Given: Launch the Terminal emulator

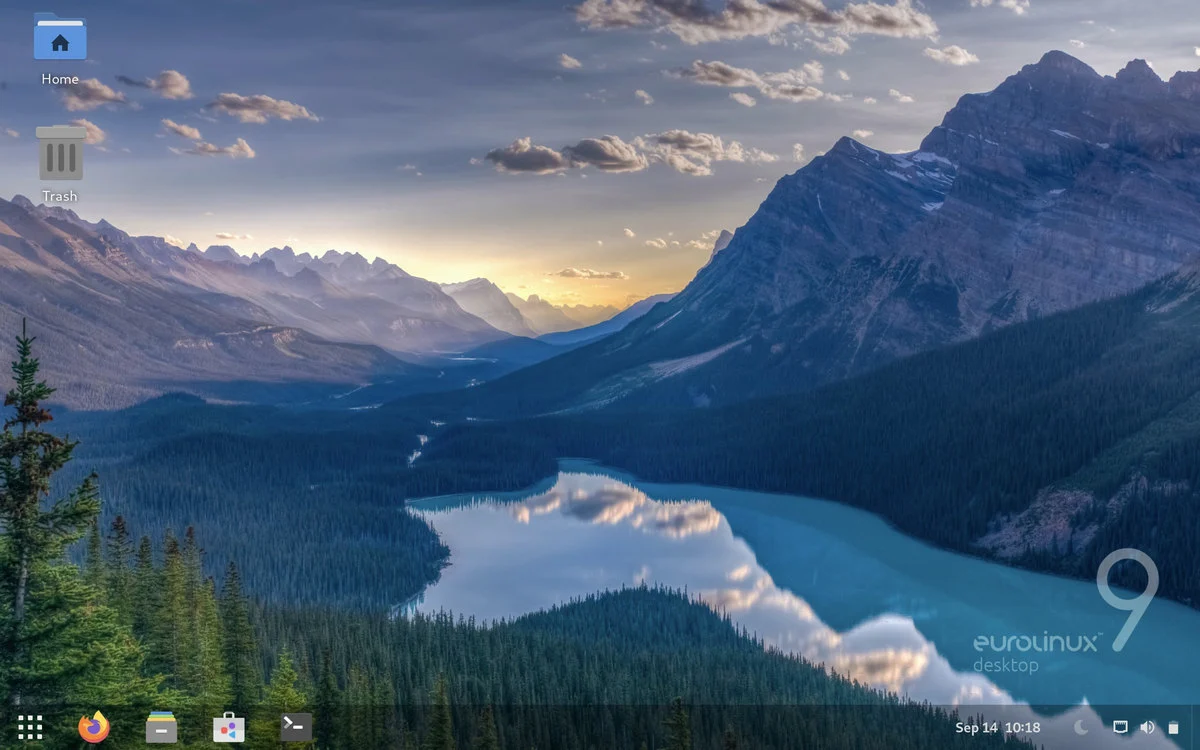Looking at the screenshot, I should [294, 727].
